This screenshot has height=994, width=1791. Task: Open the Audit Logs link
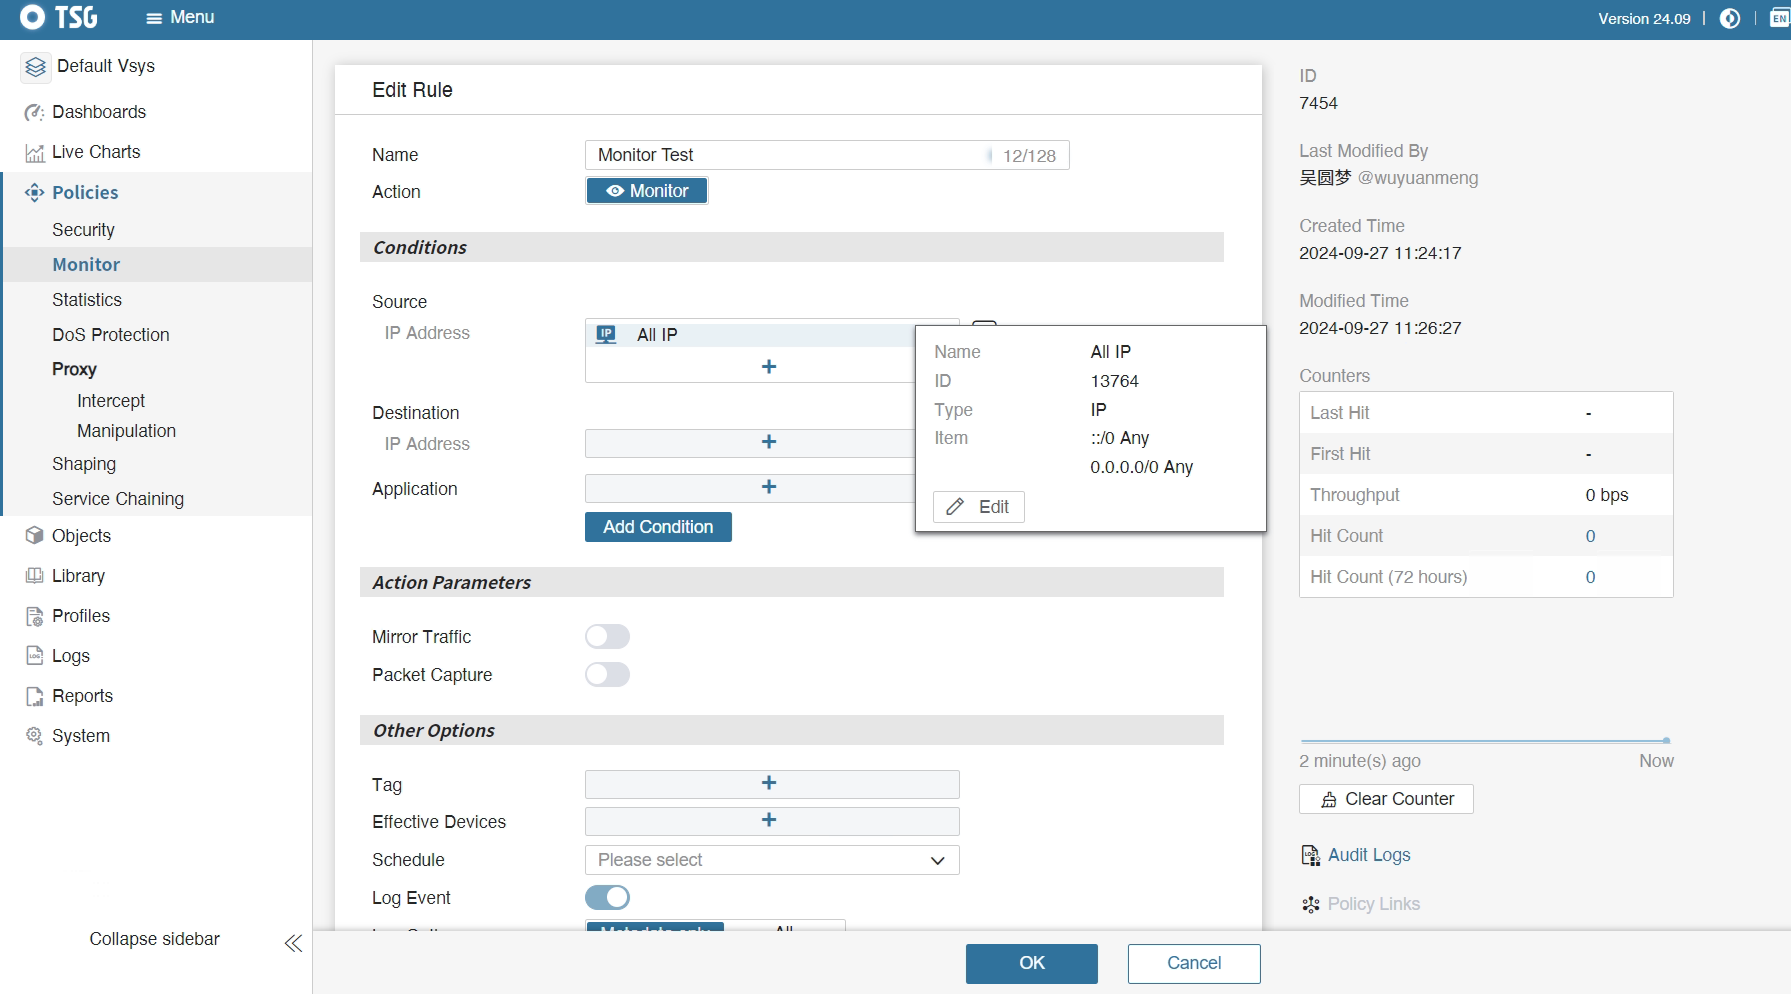[1368, 855]
